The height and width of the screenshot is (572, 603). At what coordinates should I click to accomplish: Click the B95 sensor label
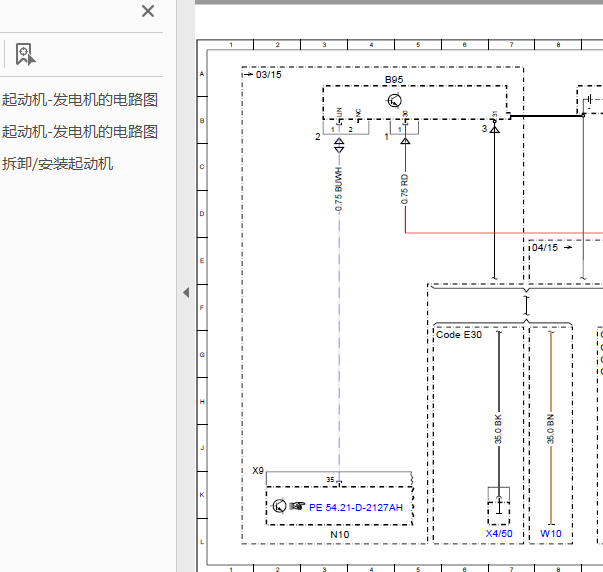pos(394,80)
